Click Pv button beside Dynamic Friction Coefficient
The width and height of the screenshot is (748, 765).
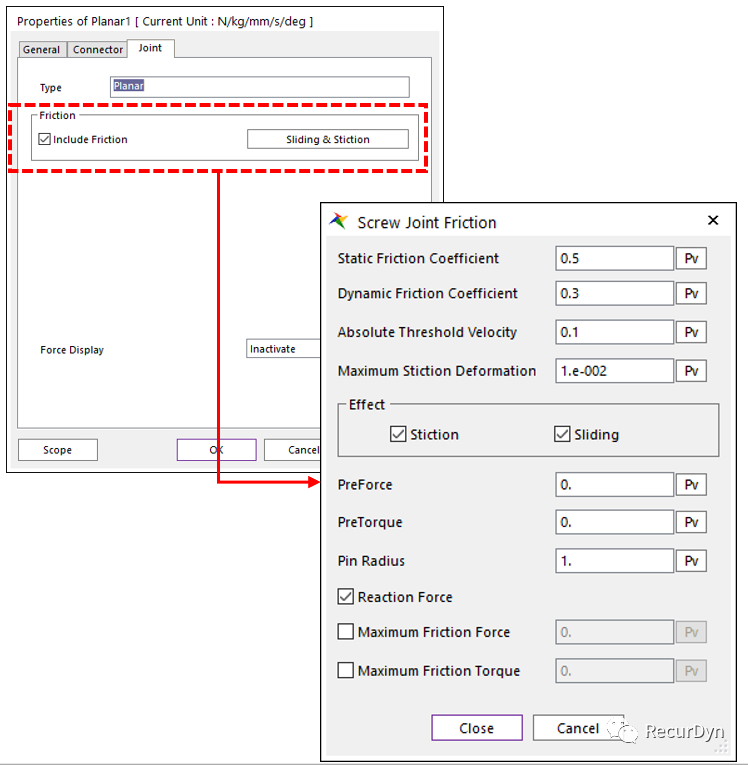pyautogui.click(x=690, y=294)
